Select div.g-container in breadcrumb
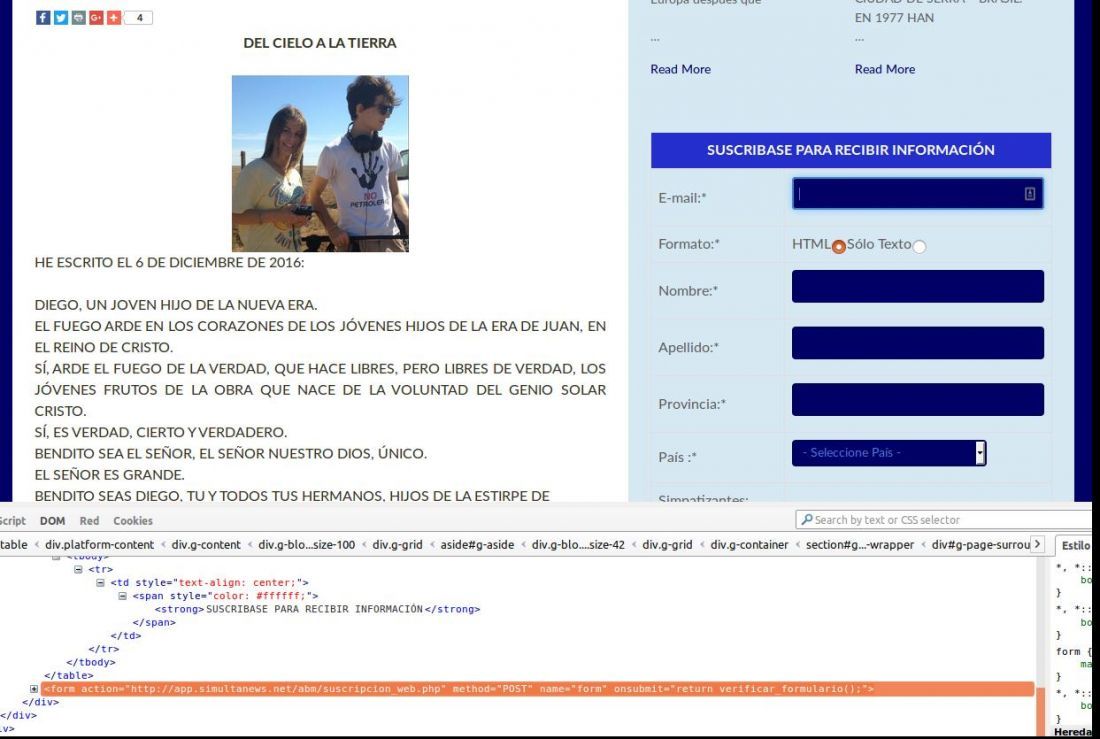The height and width of the screenshot is (739, 1100). pyautogui.click(x=749, y=545)
